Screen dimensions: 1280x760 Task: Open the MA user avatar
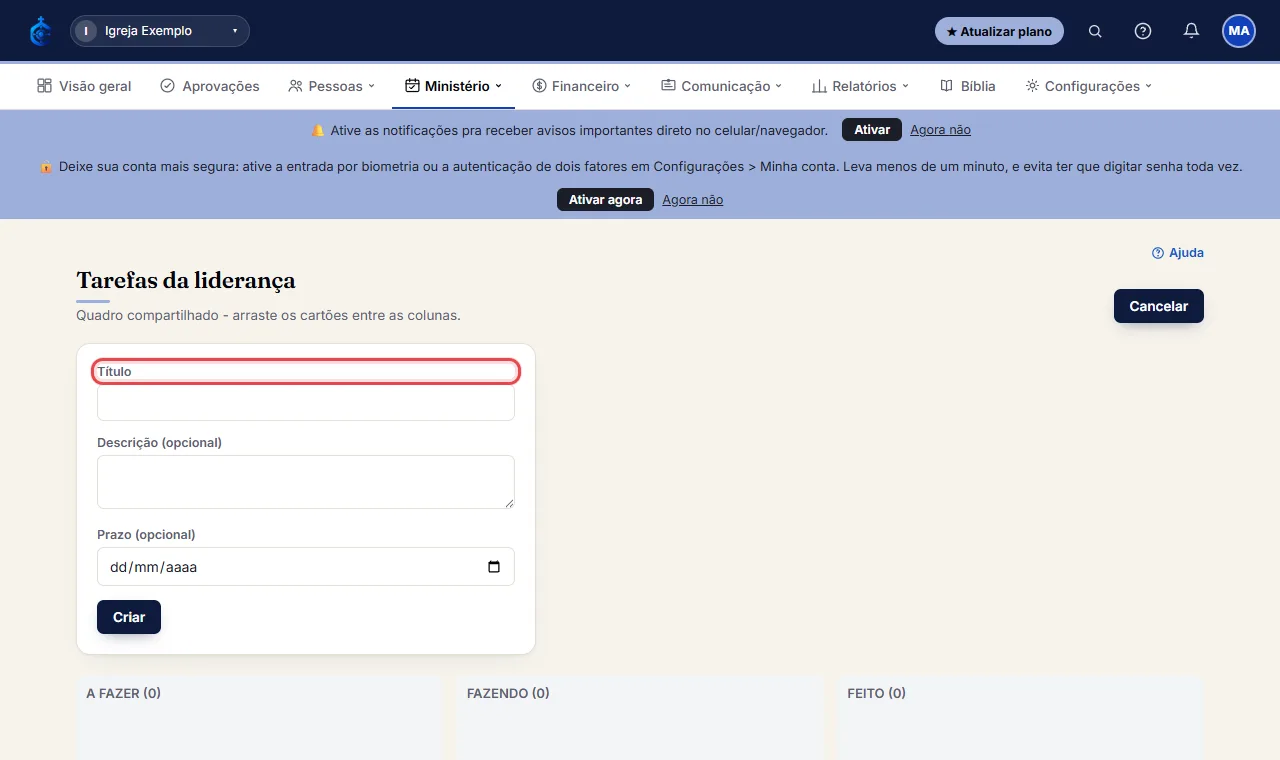[x=1239, y=31]
